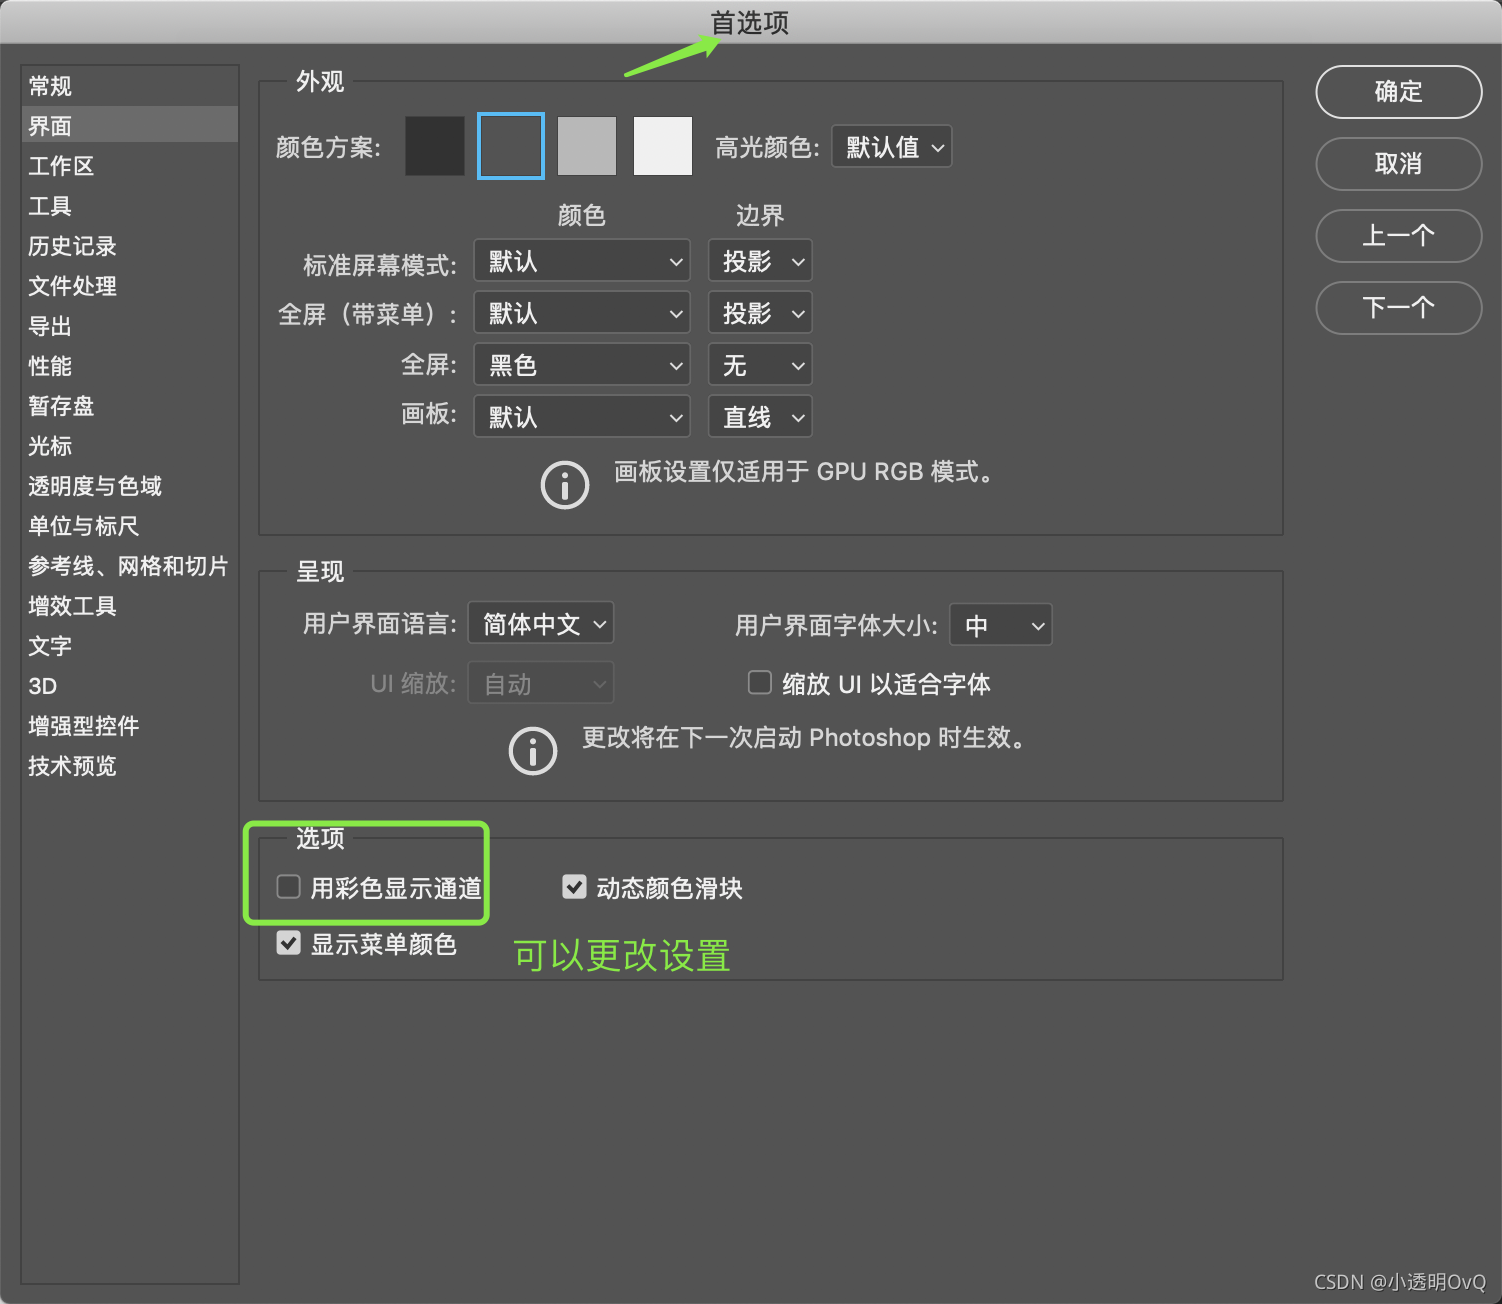Select 常规 preferences category
The width and height of the screenshot is (1502, 1304).
coord(130,86)
